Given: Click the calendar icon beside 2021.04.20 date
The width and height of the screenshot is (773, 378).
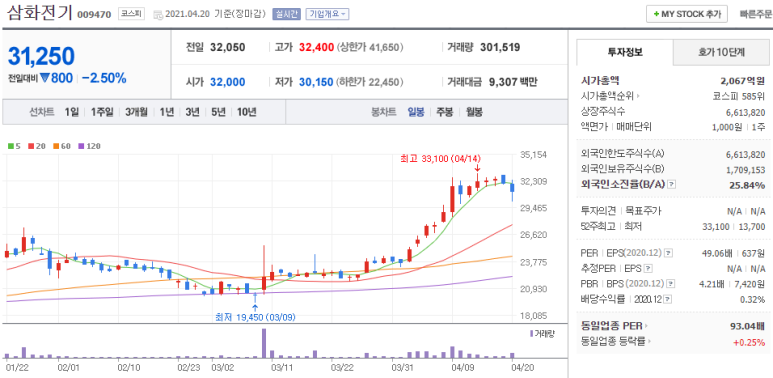Looking at the screenshot, I should [158, 15].
